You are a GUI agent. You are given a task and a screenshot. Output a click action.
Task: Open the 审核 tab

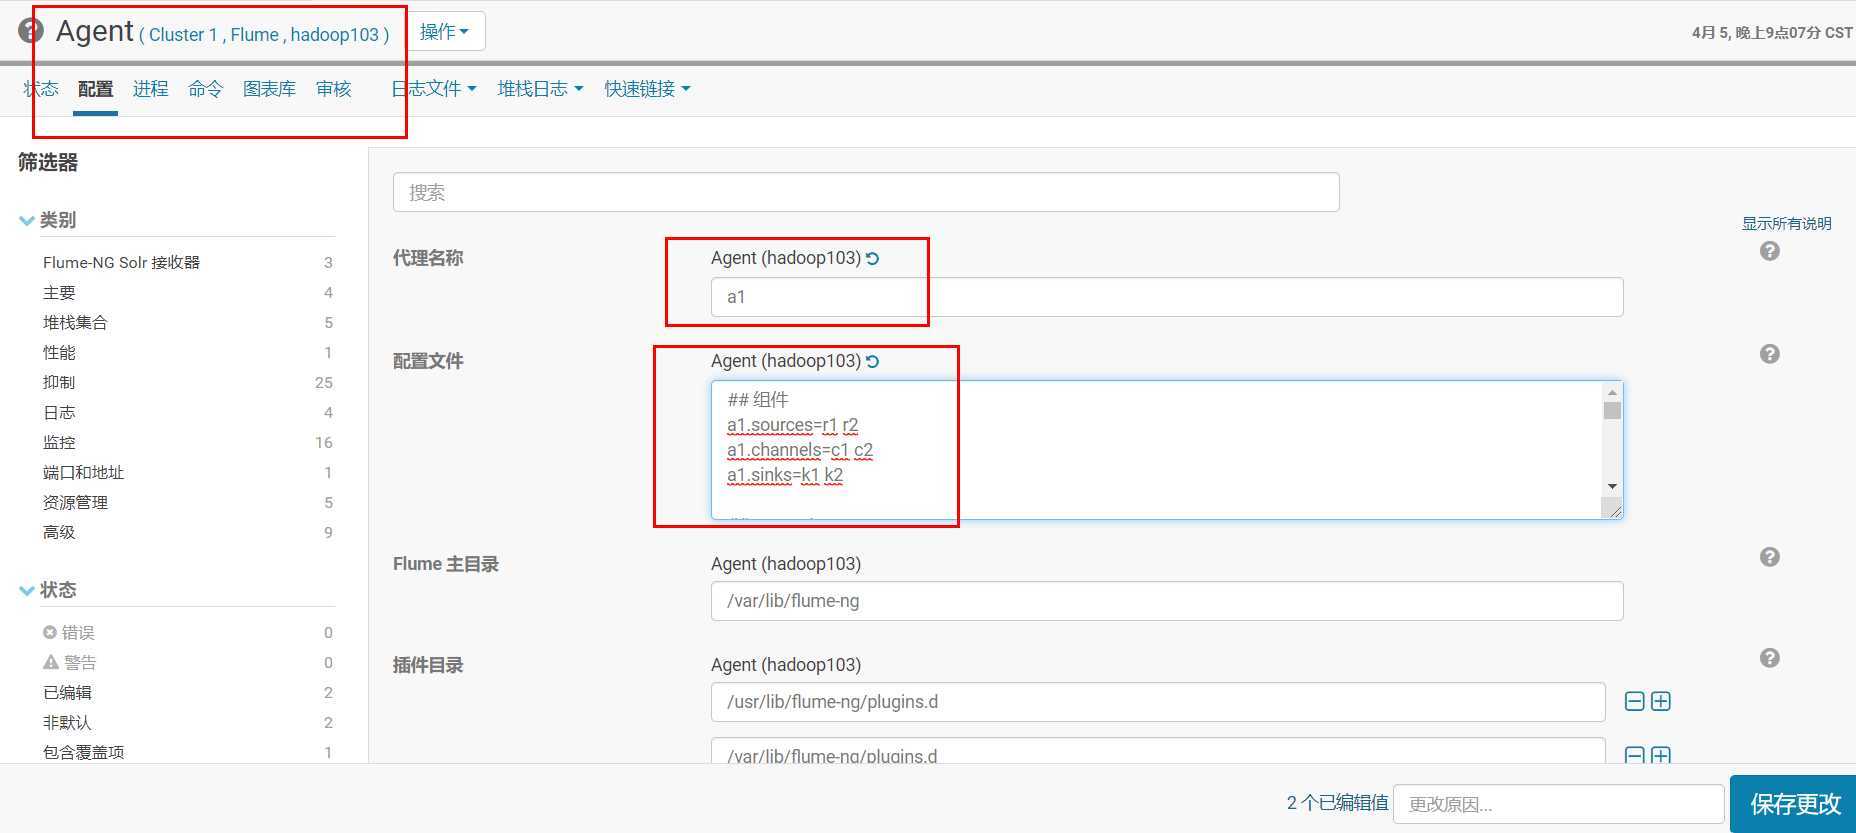[x=333, y=89]
